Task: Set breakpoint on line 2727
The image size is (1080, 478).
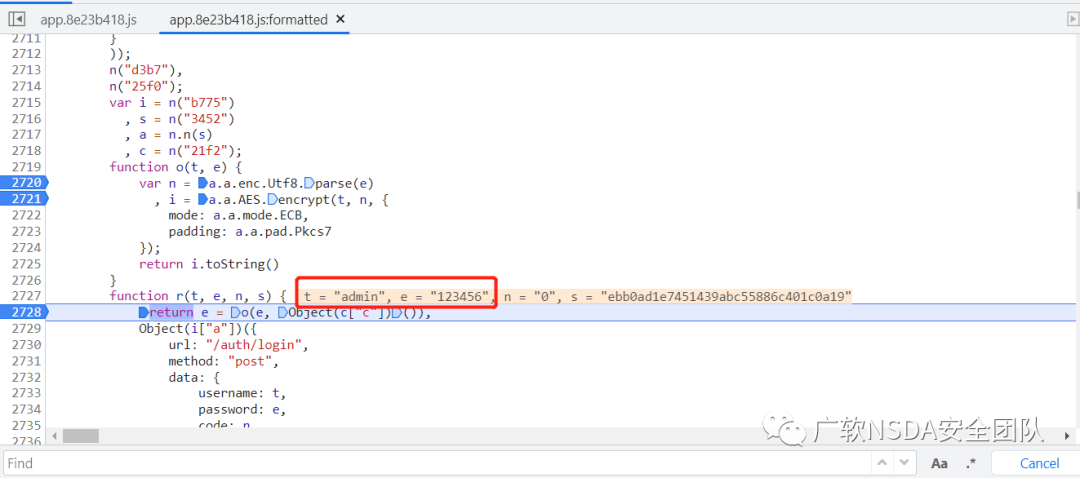Action: pos(26,295)
